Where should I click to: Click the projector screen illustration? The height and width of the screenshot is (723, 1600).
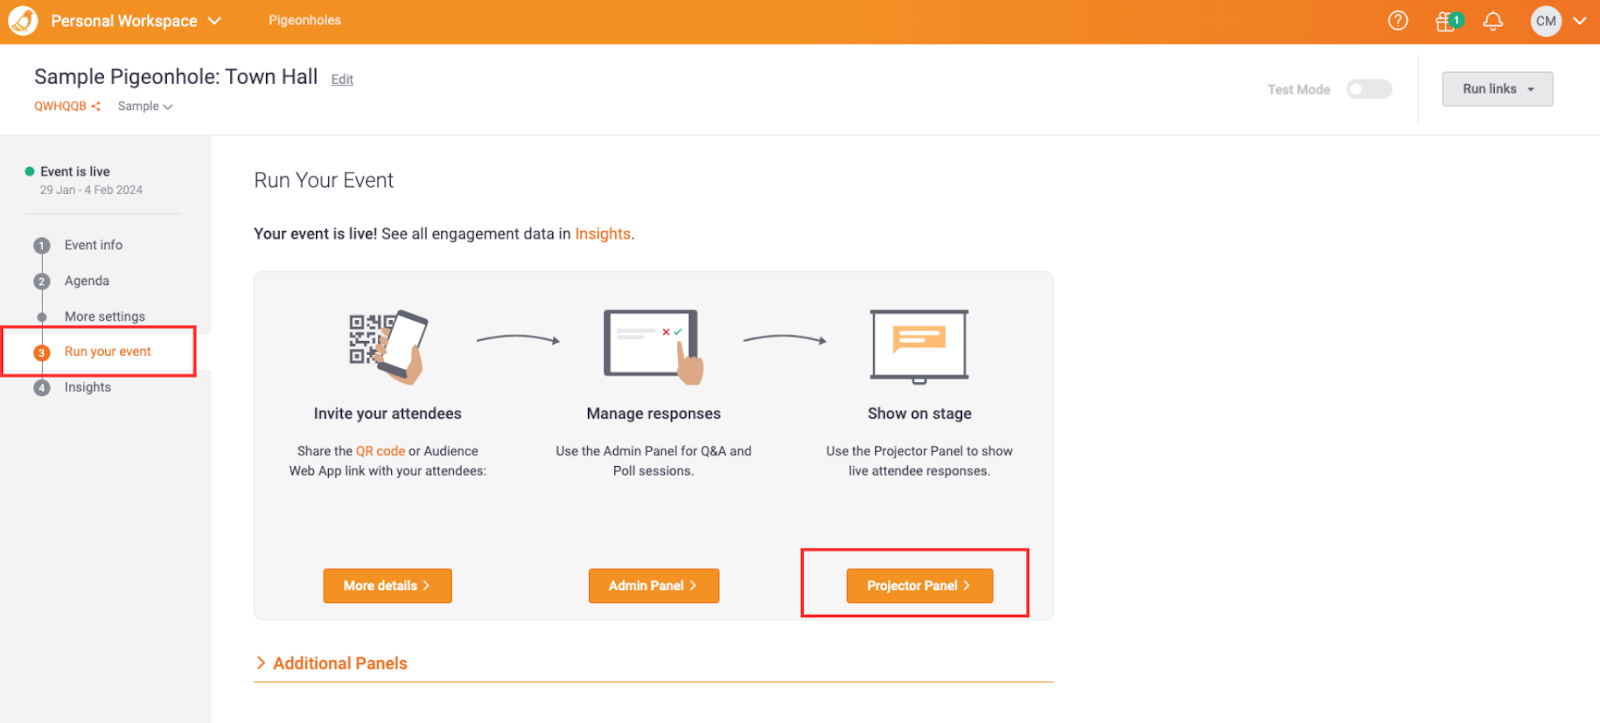coord(919,346)
